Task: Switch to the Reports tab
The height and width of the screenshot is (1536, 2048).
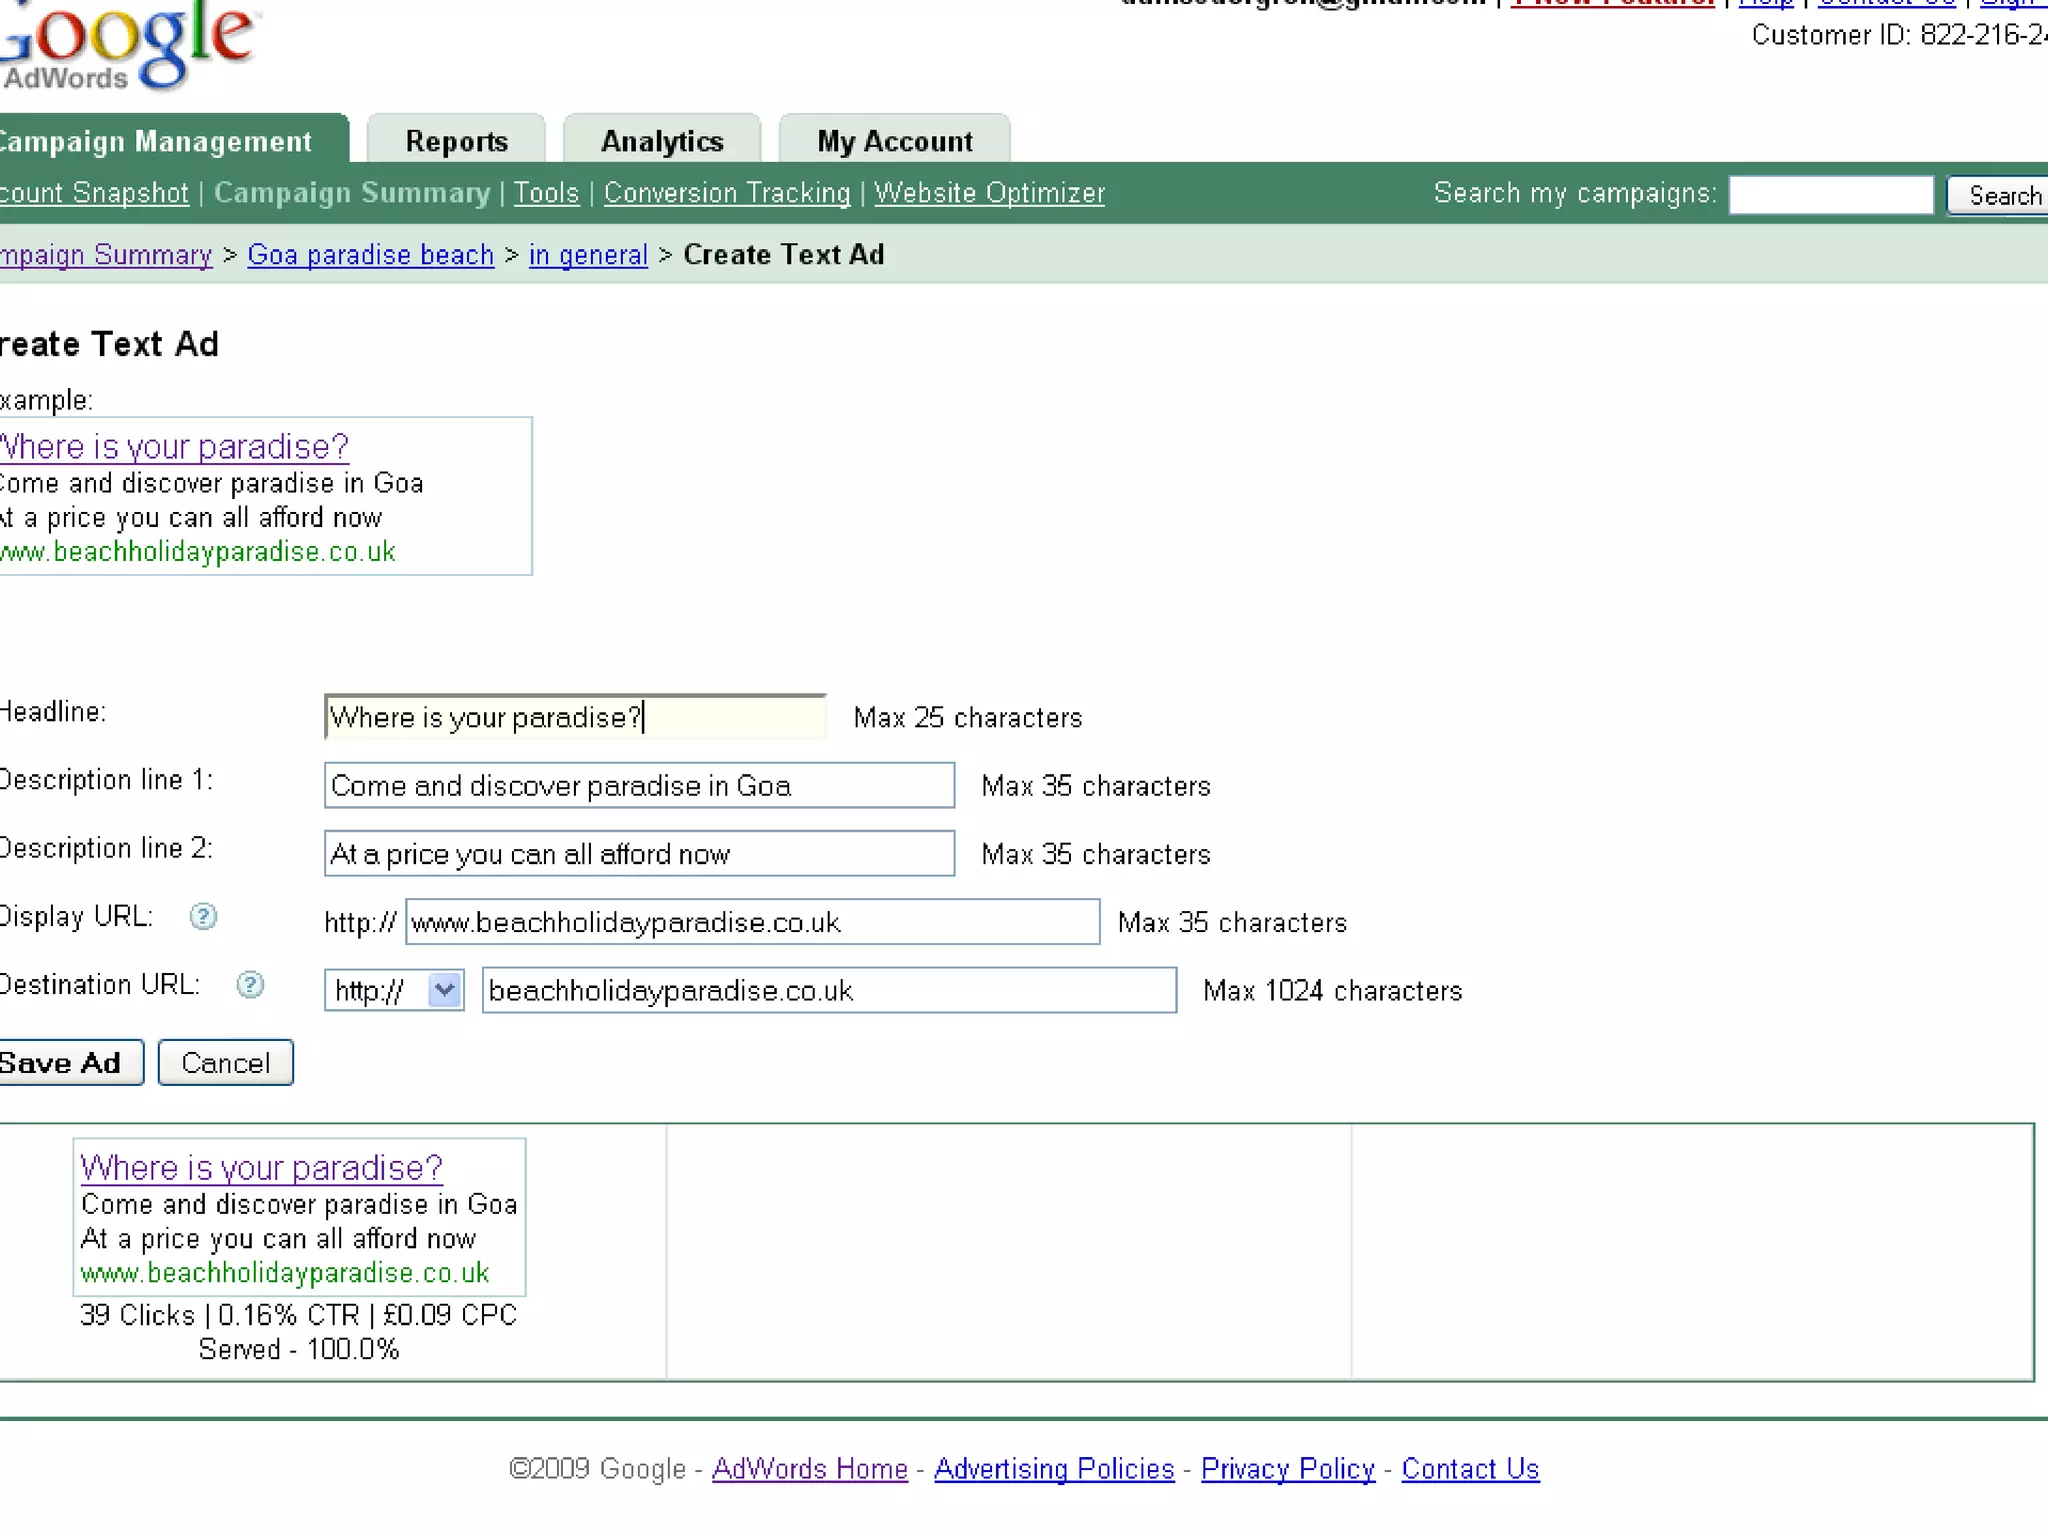Action: (456, 141)
